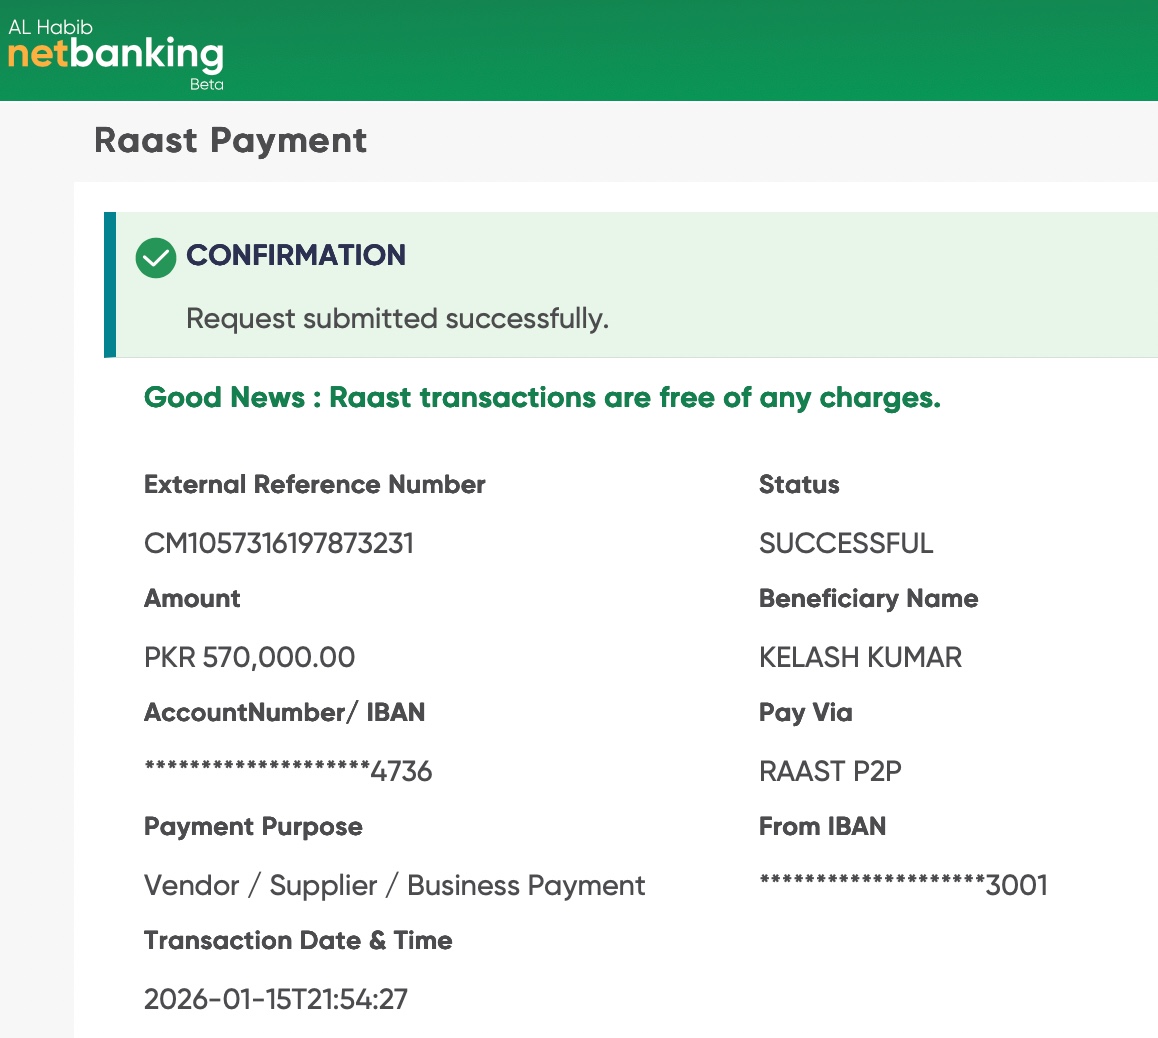Click the Good News free charges notice
Image resolution: width=1158 pixels, height=1038 pixels.
542,398
